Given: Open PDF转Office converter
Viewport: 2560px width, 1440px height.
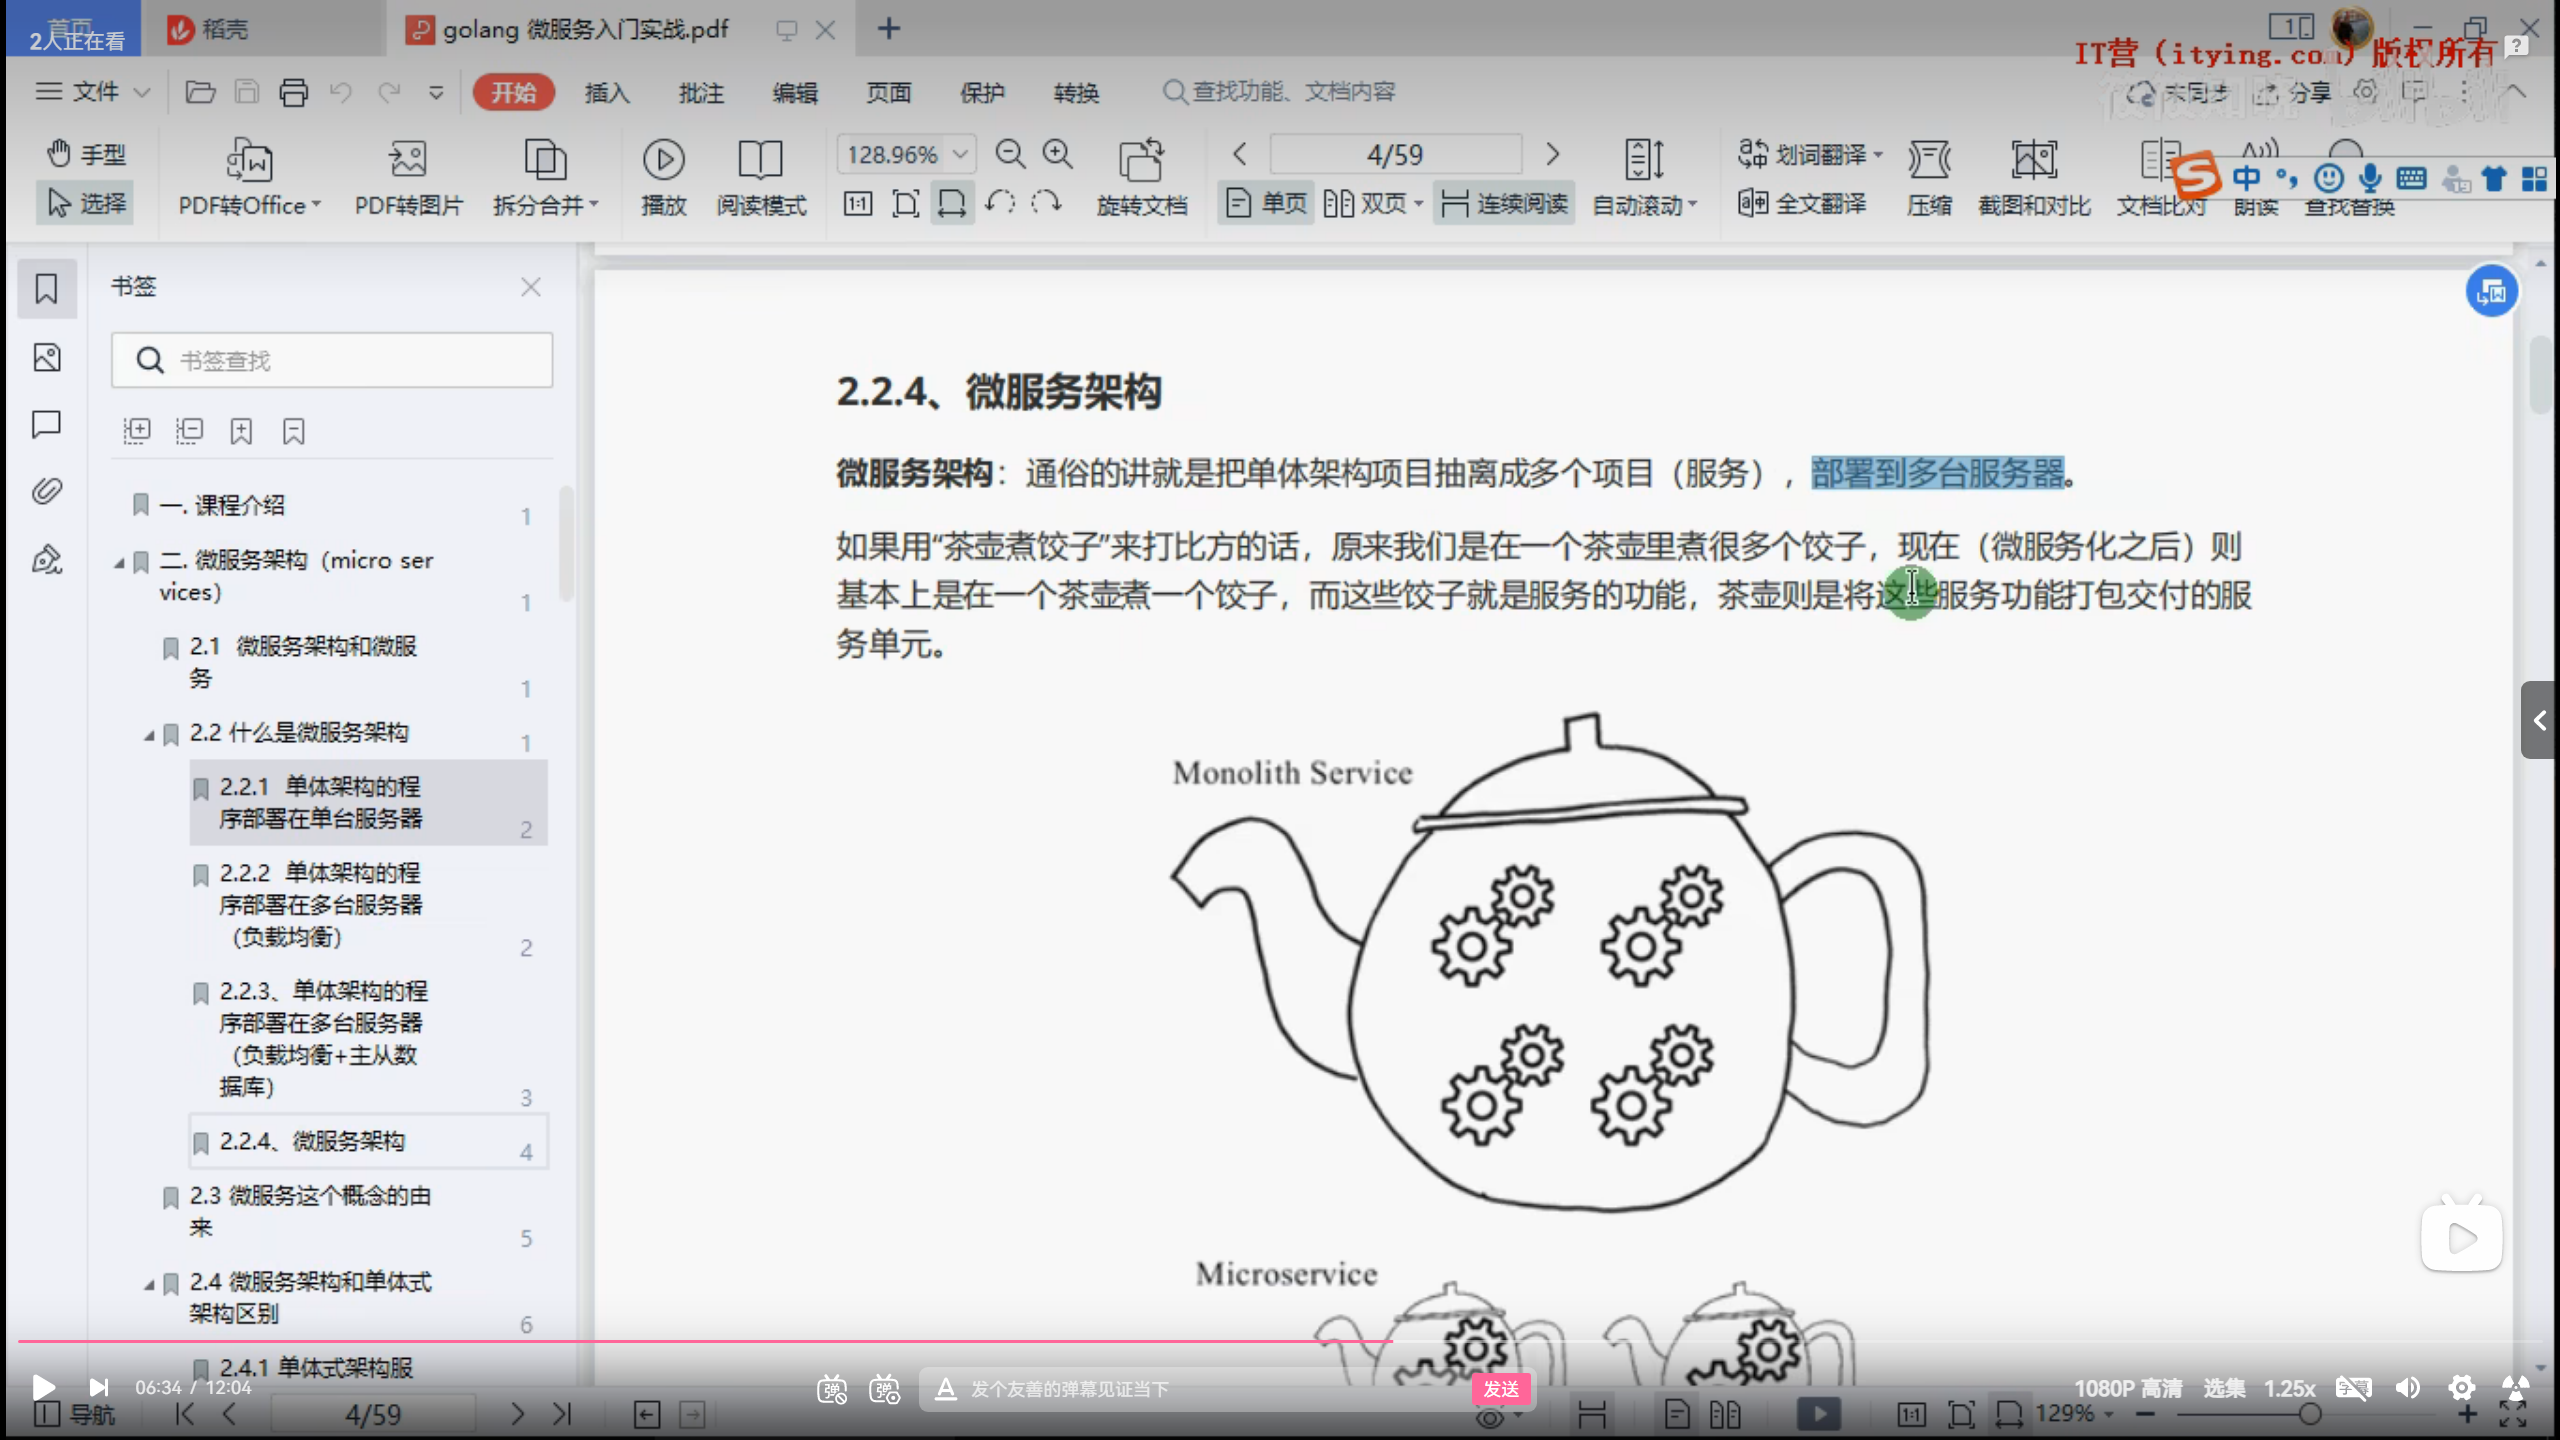Looking at the screenshot, I should pyautogui.click(x=249, y=178).
